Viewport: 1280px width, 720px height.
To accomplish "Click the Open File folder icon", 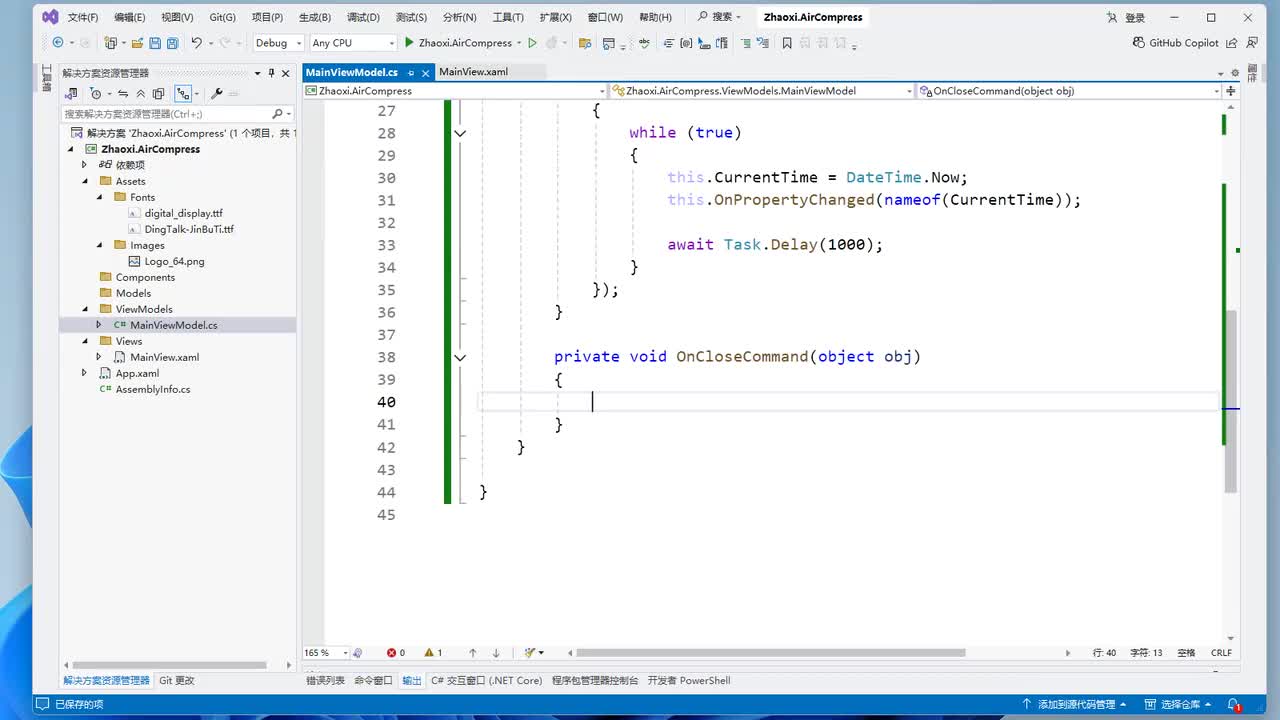I will click(x=137, y=43).
